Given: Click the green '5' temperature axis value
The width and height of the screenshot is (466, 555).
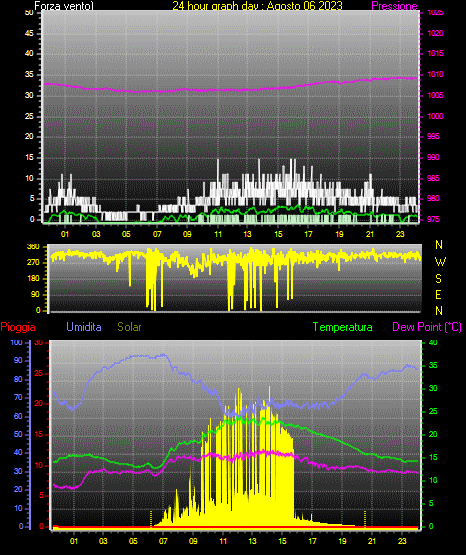Looking at the screenshot, I should [x=431, y=503].
